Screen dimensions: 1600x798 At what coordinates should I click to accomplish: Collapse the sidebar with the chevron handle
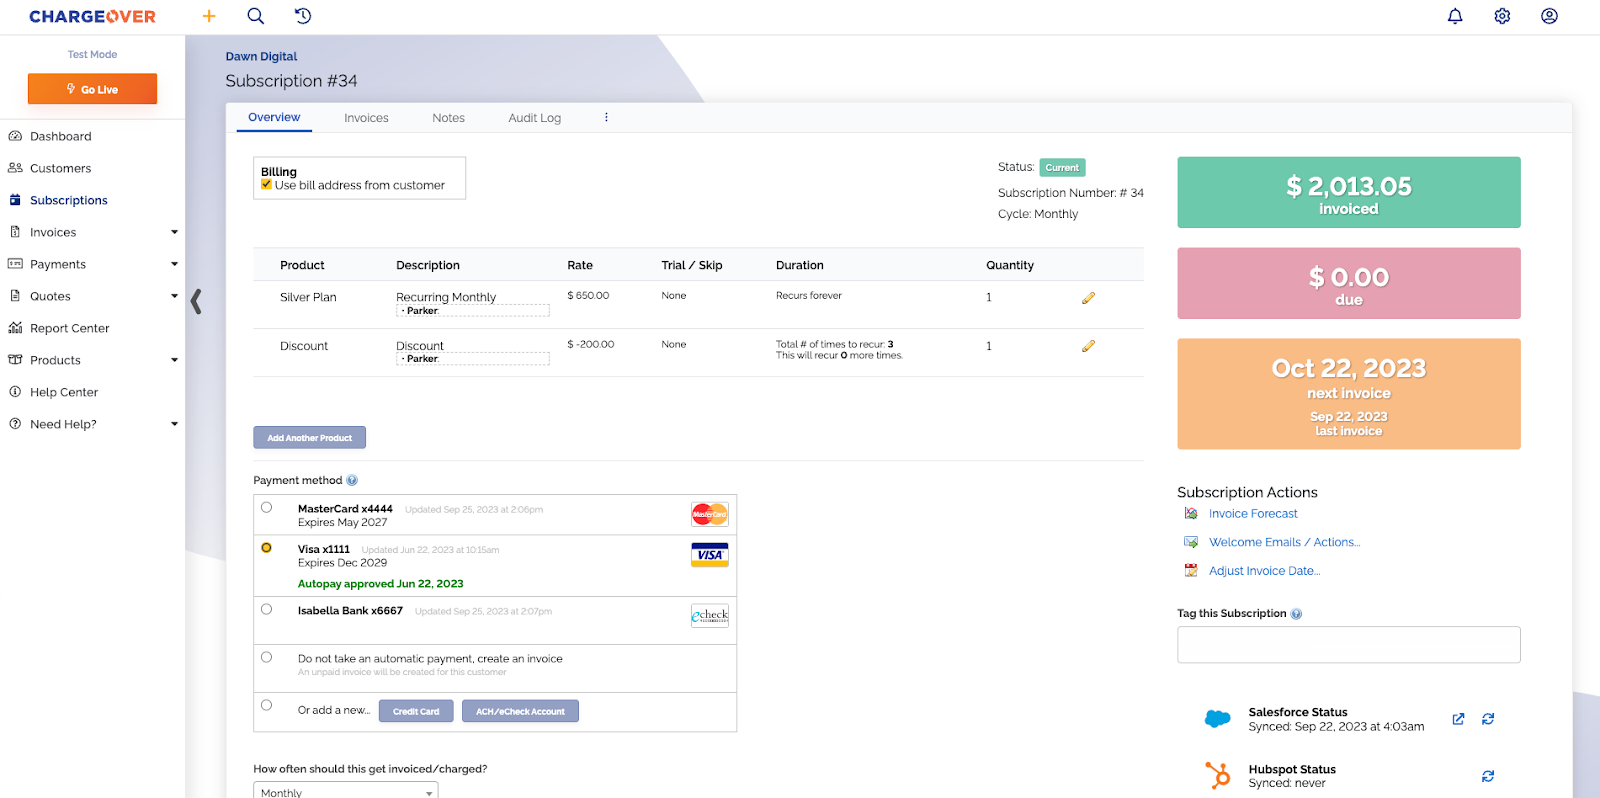tap(196, 301)
